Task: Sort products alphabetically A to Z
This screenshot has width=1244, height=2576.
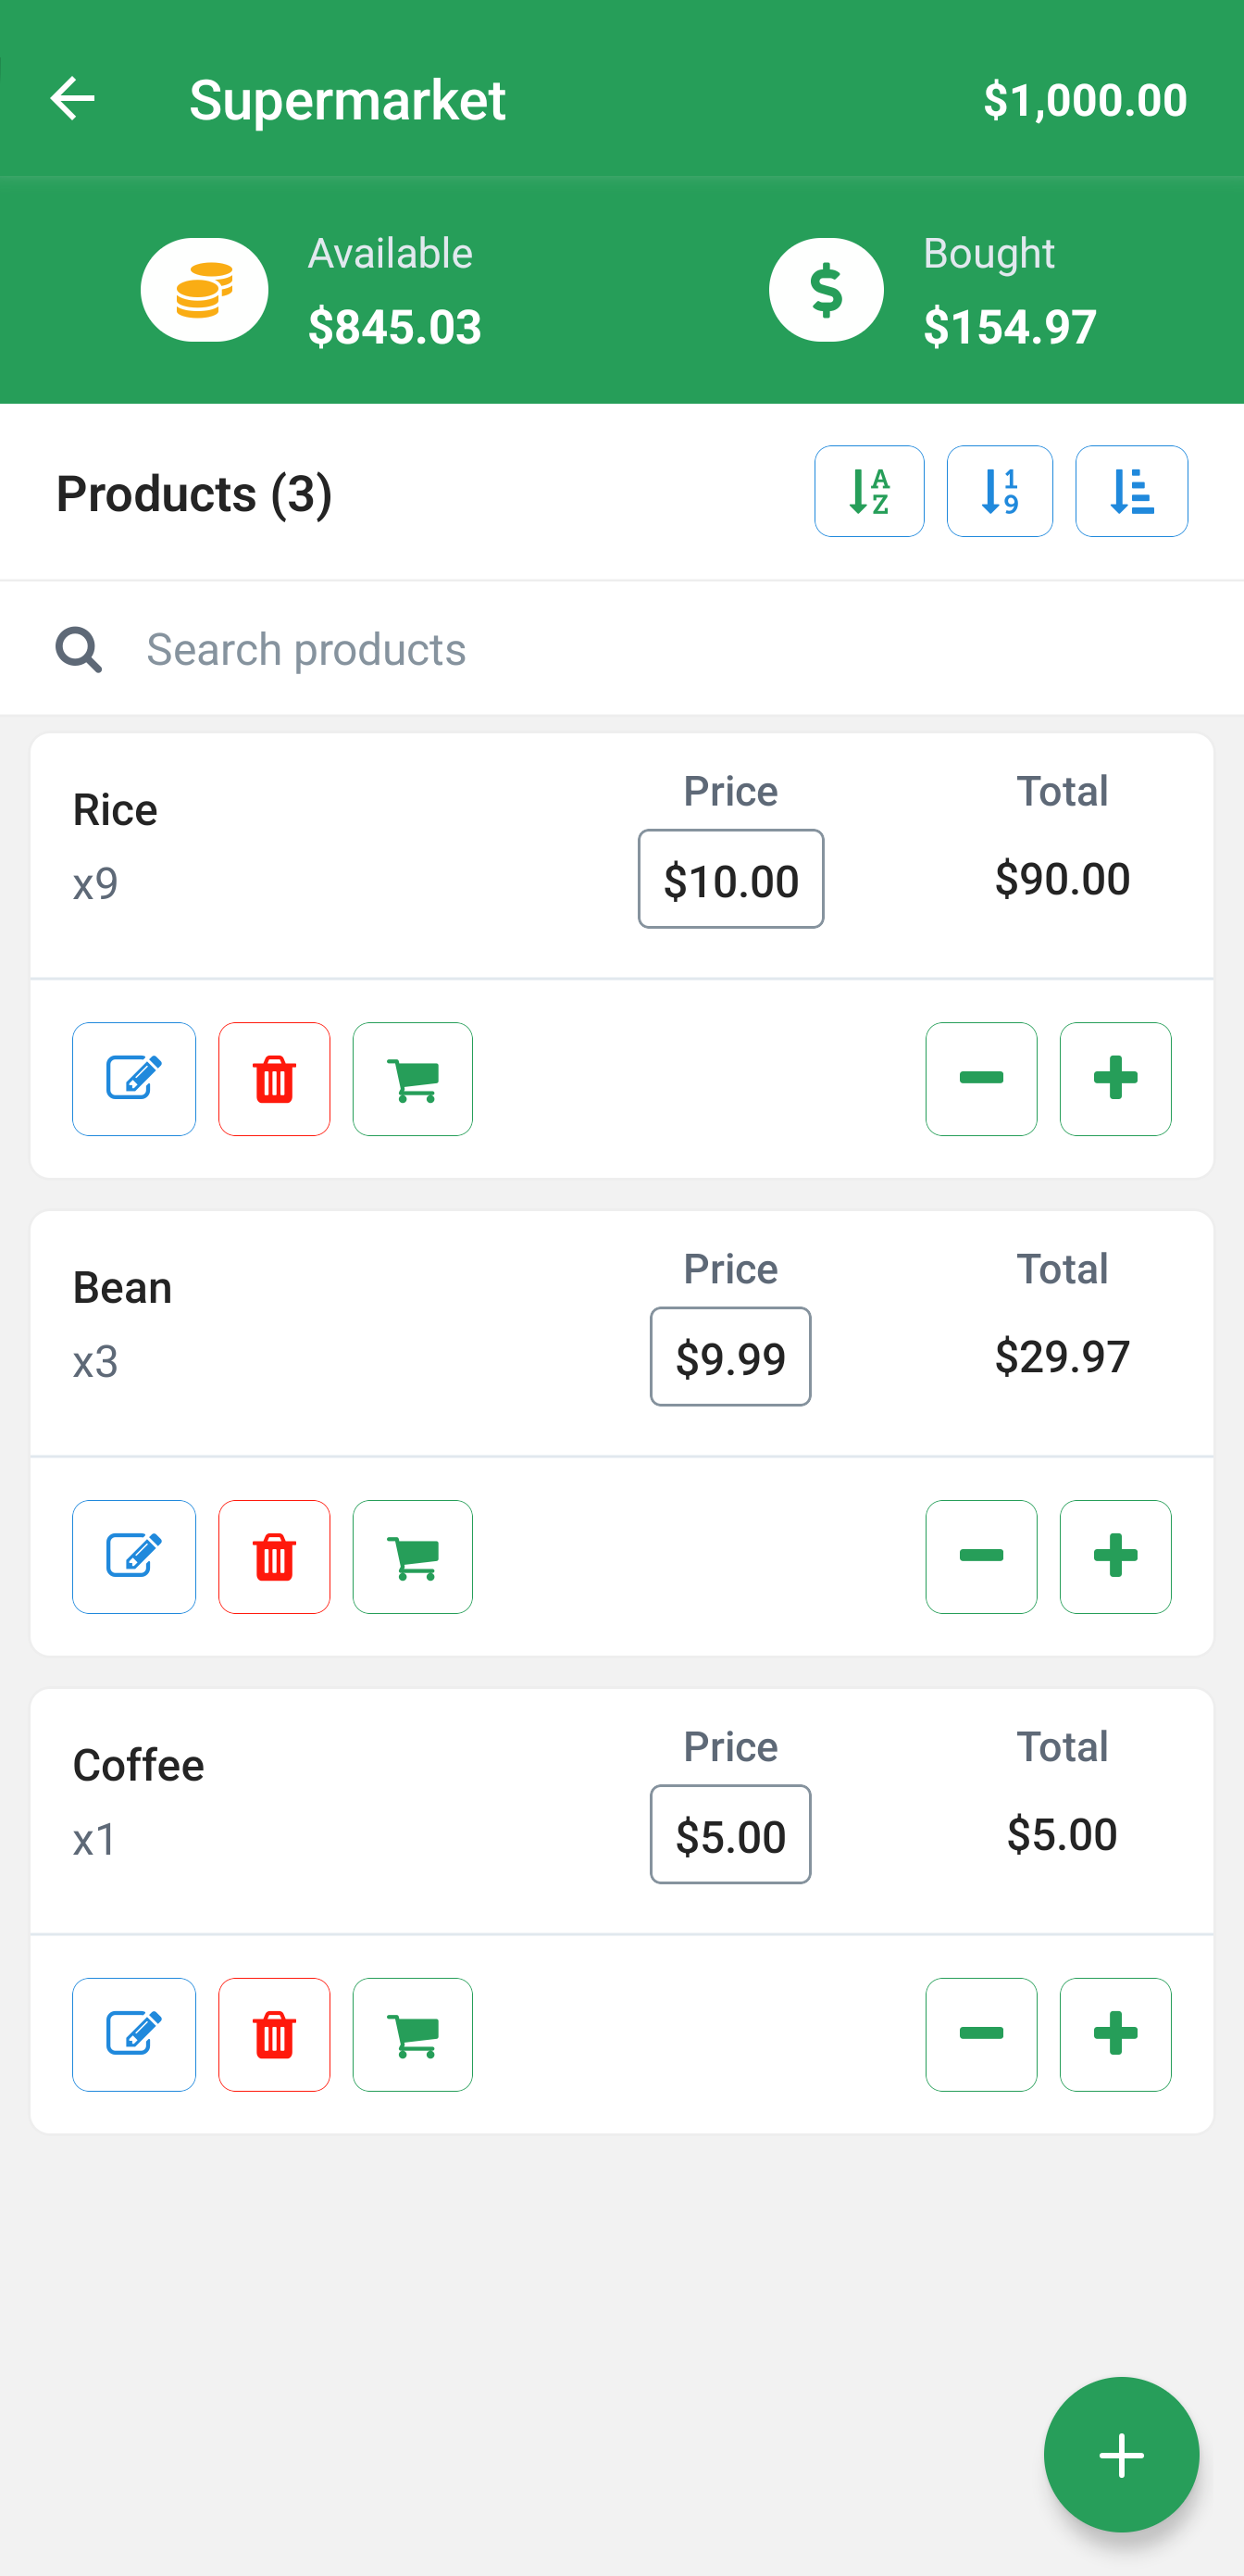Action: click(868, 491)
